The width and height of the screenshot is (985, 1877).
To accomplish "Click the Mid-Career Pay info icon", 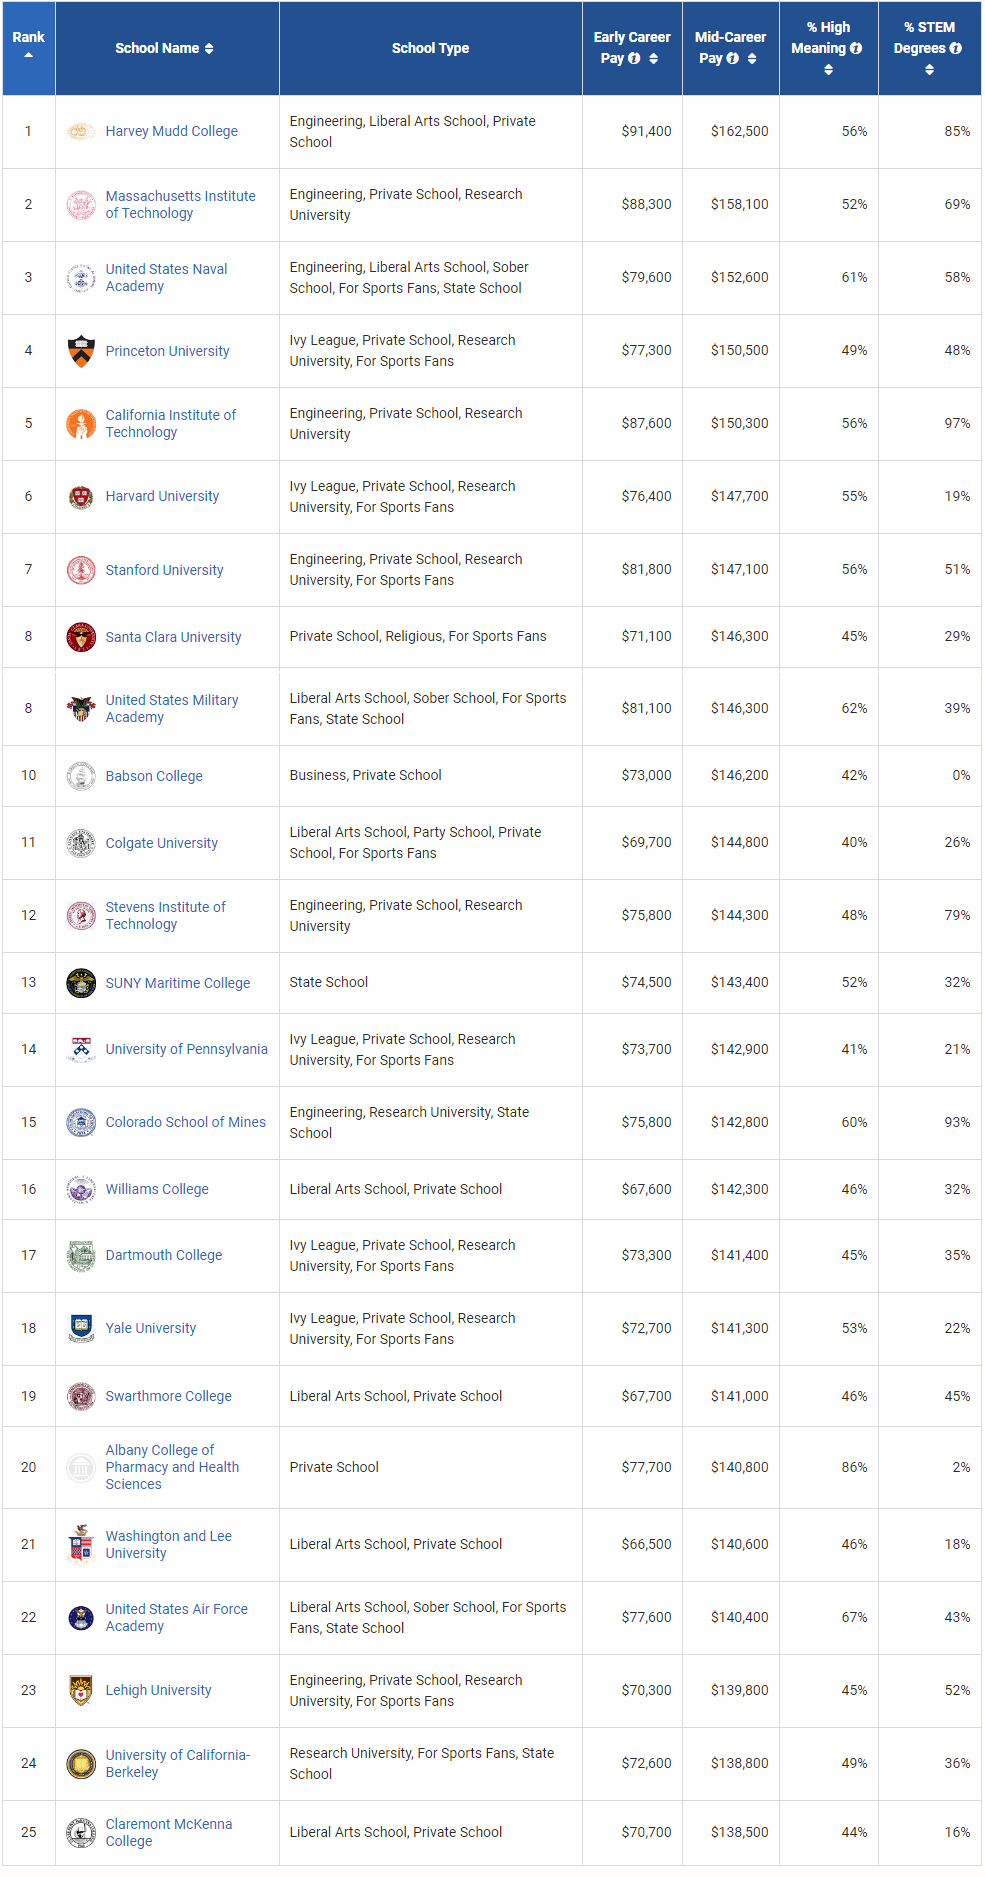I will click(x=733, y=59).
